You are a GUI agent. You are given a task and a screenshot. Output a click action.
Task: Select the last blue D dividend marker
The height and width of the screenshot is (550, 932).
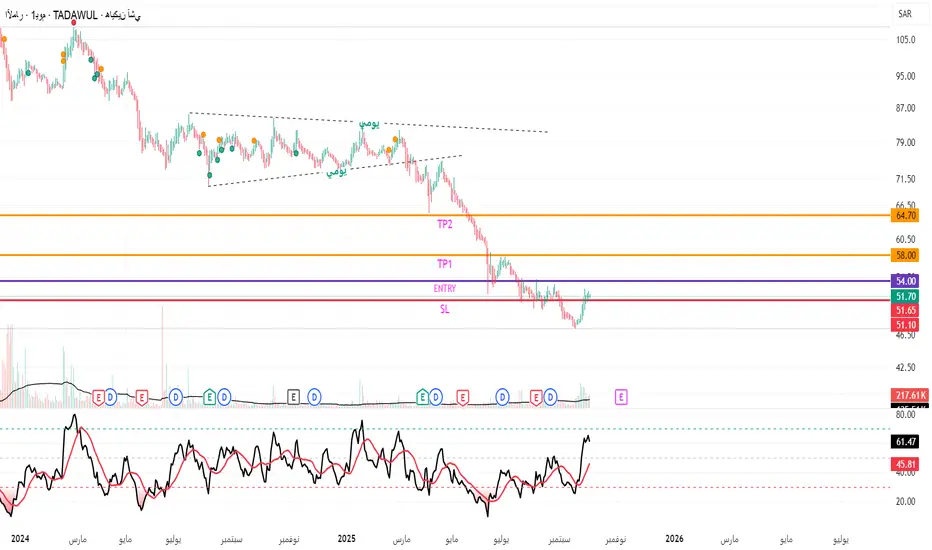(550, 397)
